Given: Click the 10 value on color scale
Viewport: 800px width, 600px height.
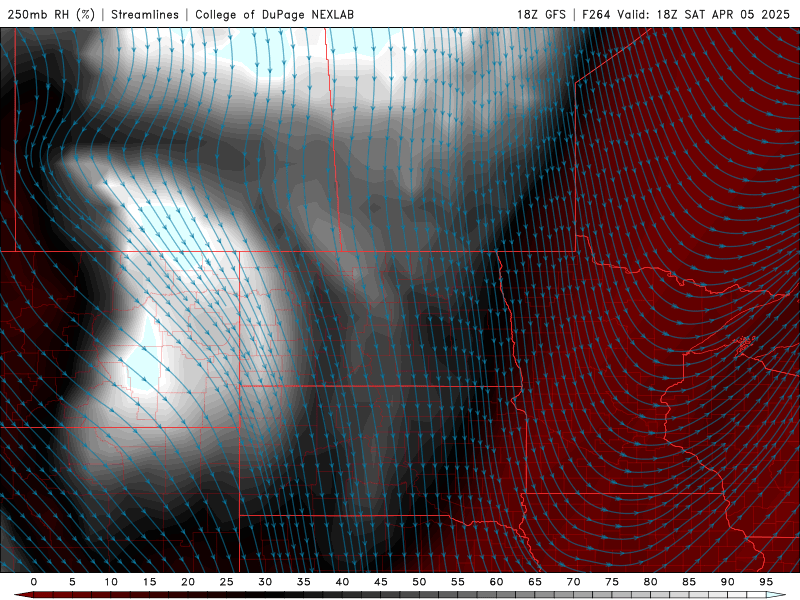Looking at the screenshot, I should click(x=111, y=582).
